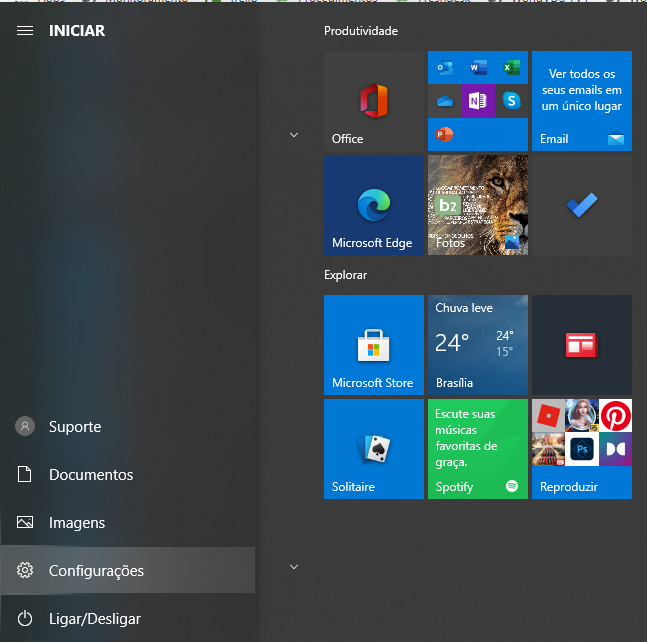Open Pinterest in the Reproduzir folder
Image resolution: width=647 pixels, height=642 pixels.
tap(615, 415)
